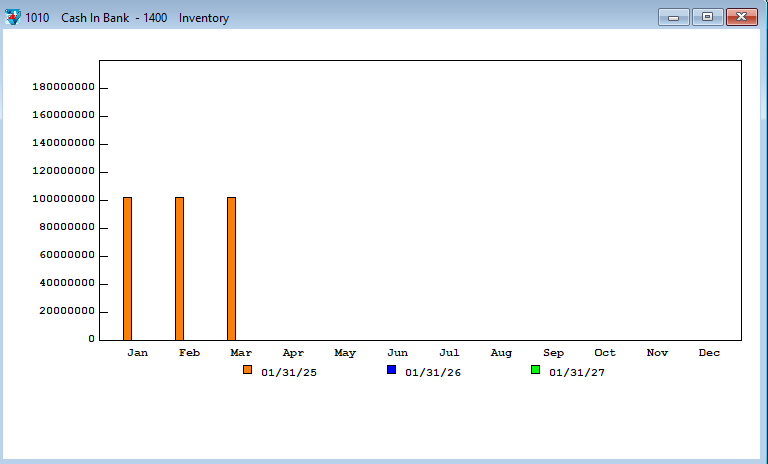Click the green 01/31/27 legend swatch
Screen dimensions: 768x464
[536, 370]
